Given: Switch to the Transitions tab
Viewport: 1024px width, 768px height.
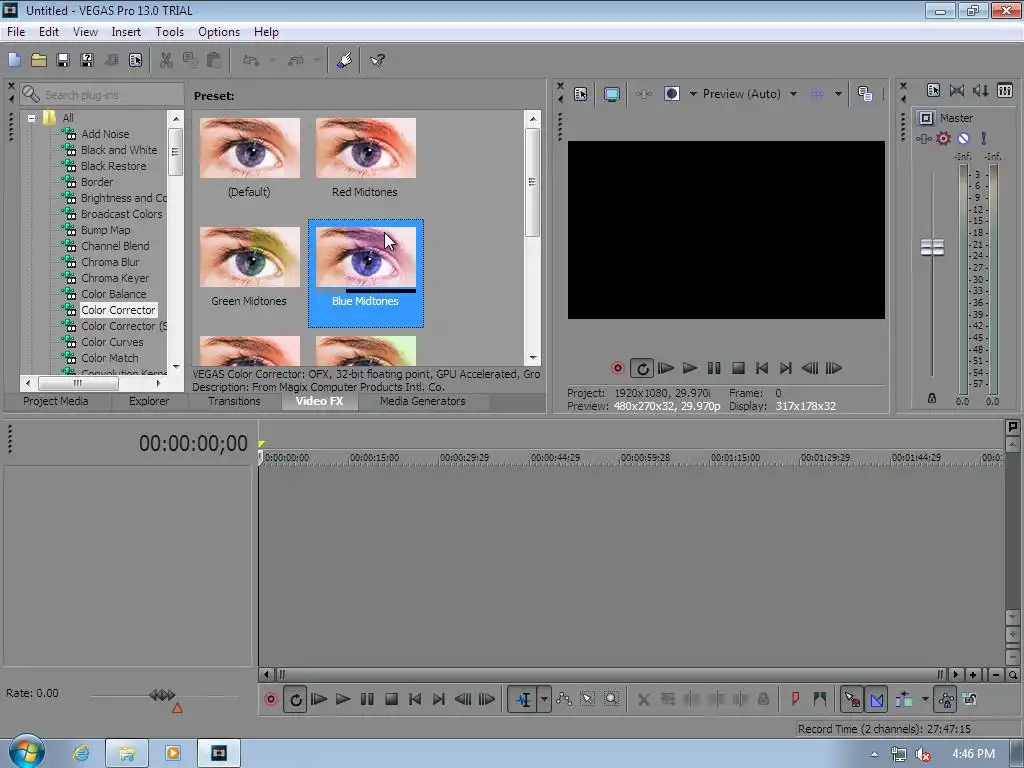Looking at the screenshot, I should 234,401.
